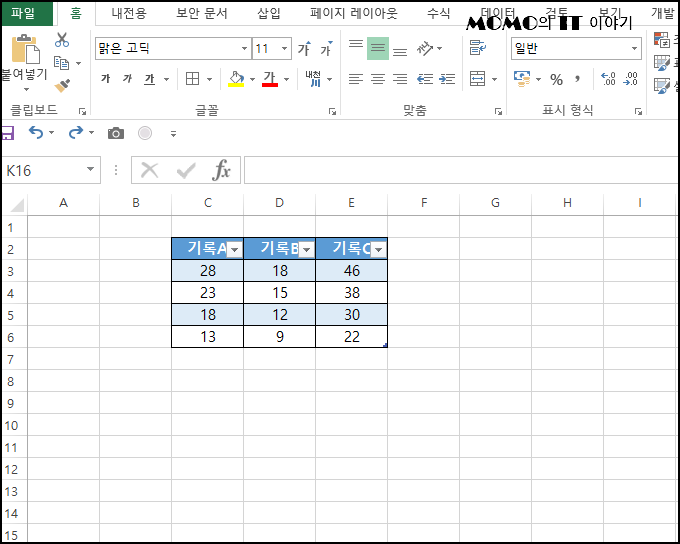680x544 pixels.
Task: Apply cell borders icon
Action: click(x=193, y=79)
